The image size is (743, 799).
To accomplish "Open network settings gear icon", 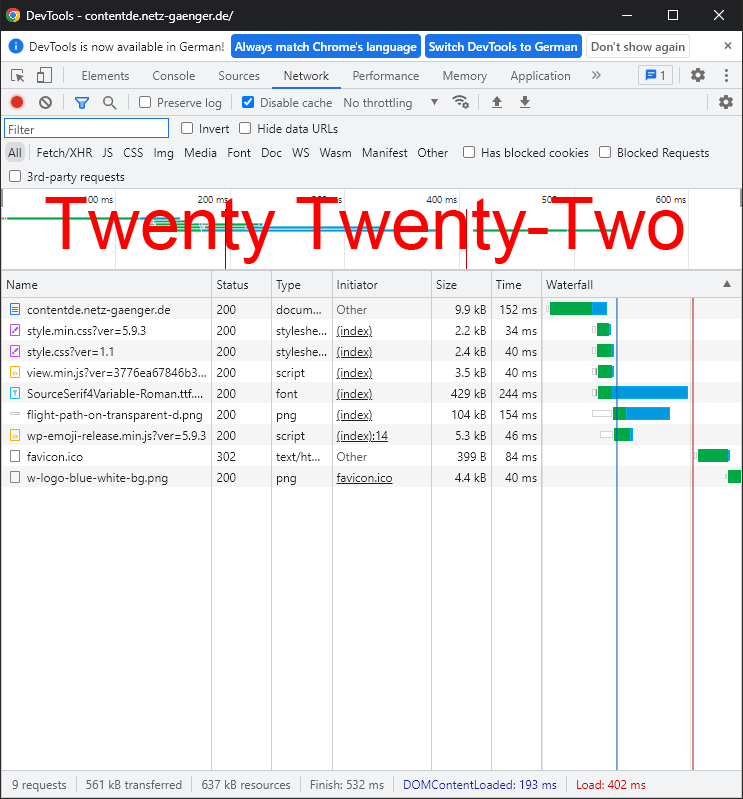I will pos(726,102).
